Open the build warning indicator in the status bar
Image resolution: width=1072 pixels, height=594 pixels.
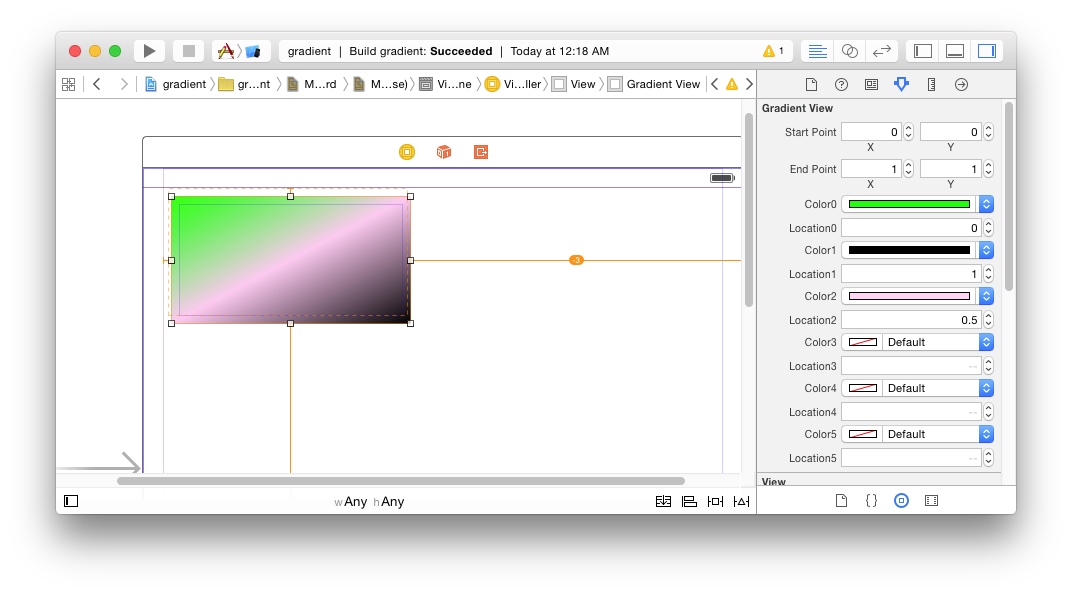tap(774, 51)
